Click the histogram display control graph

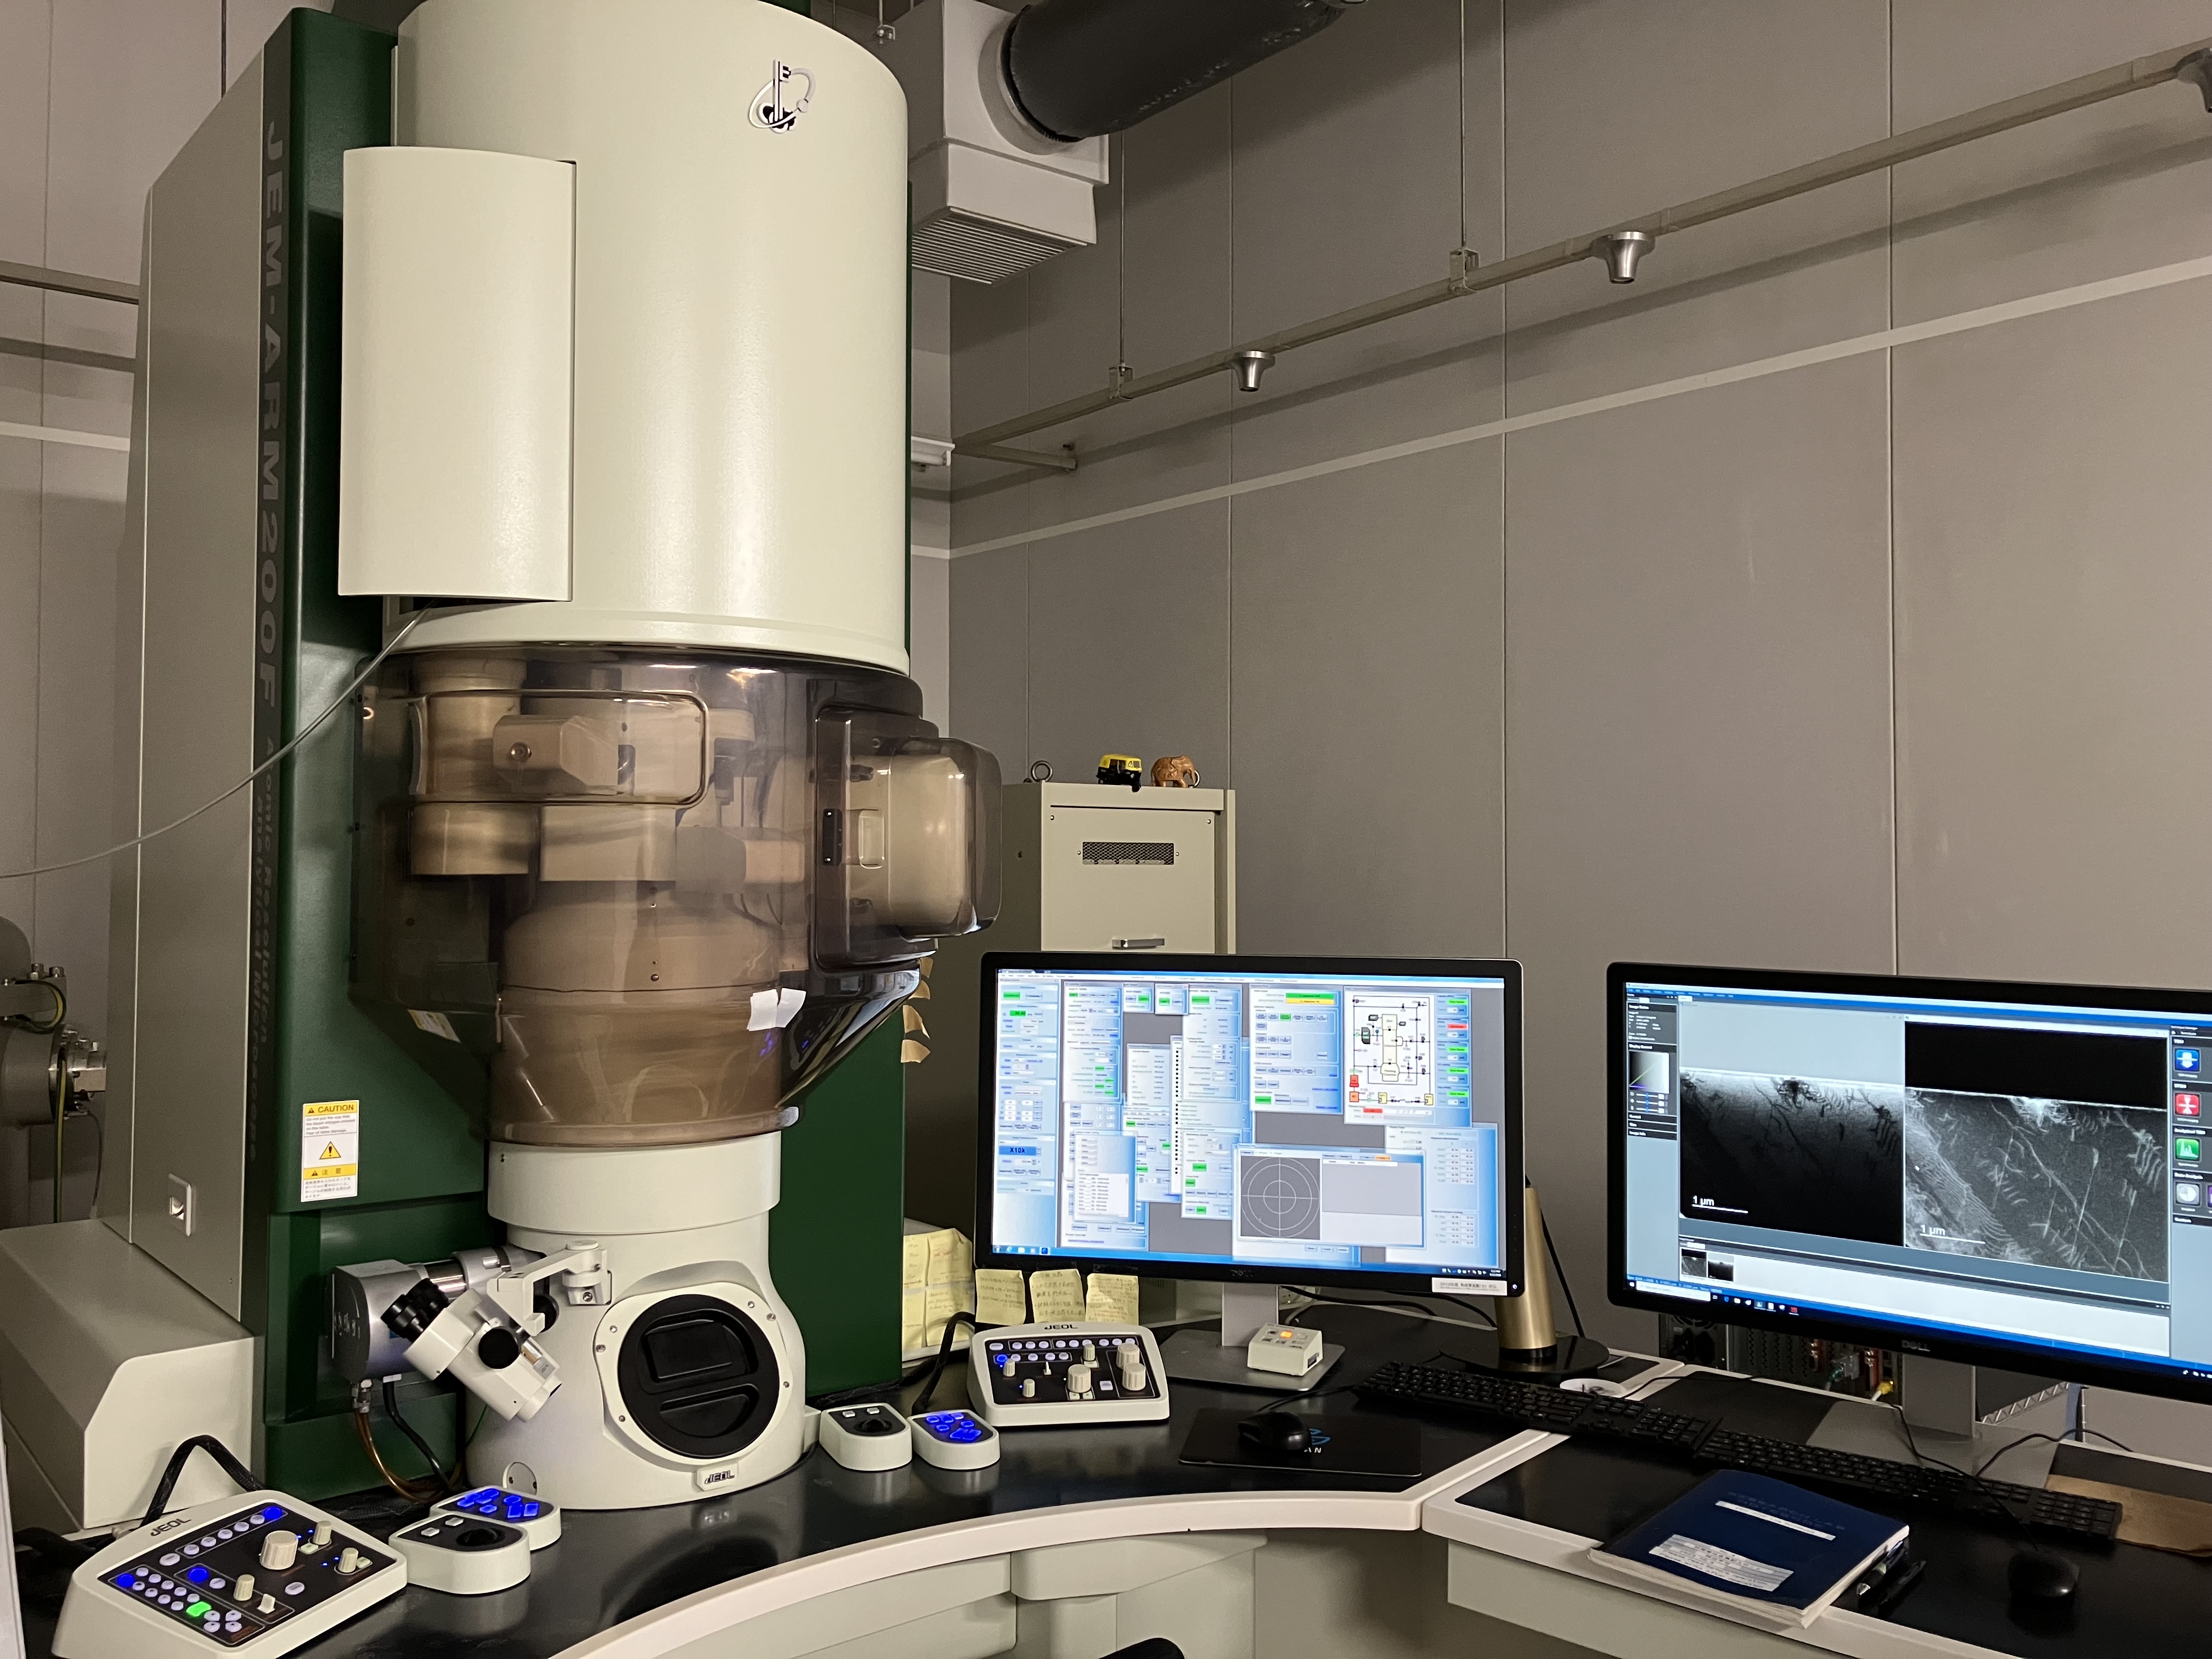1650,1073
